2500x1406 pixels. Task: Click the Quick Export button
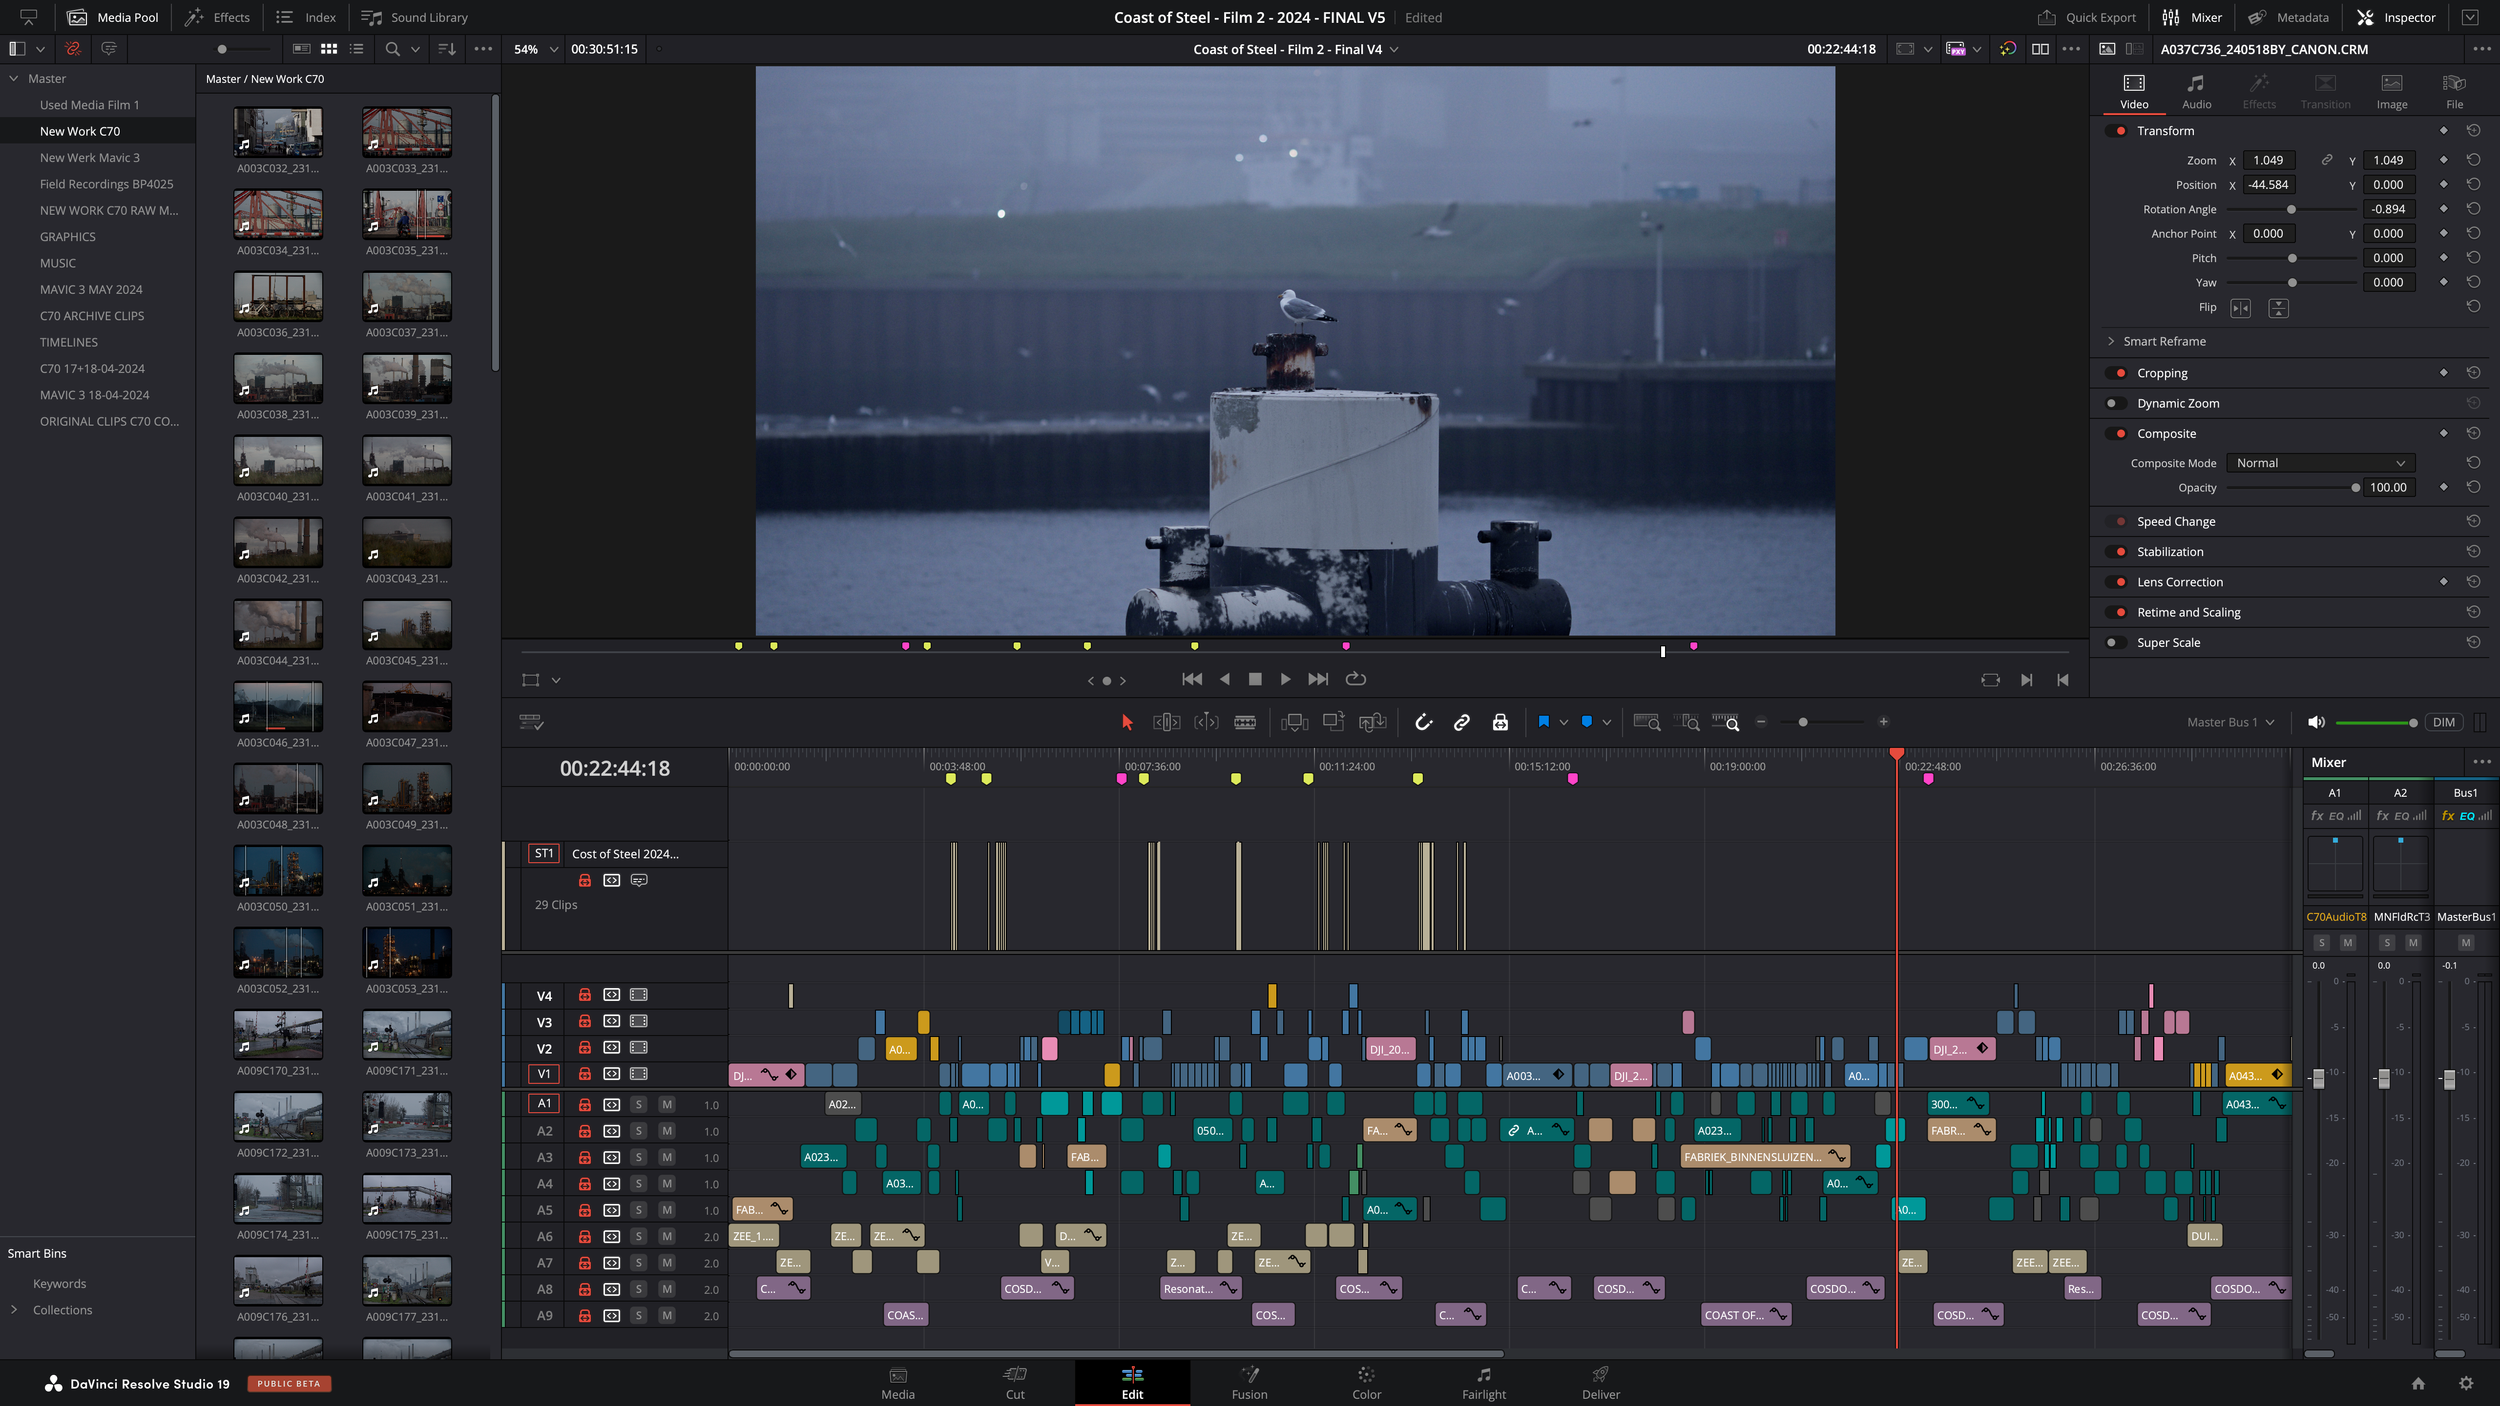pyautogui.click(x=2086, y=17)
